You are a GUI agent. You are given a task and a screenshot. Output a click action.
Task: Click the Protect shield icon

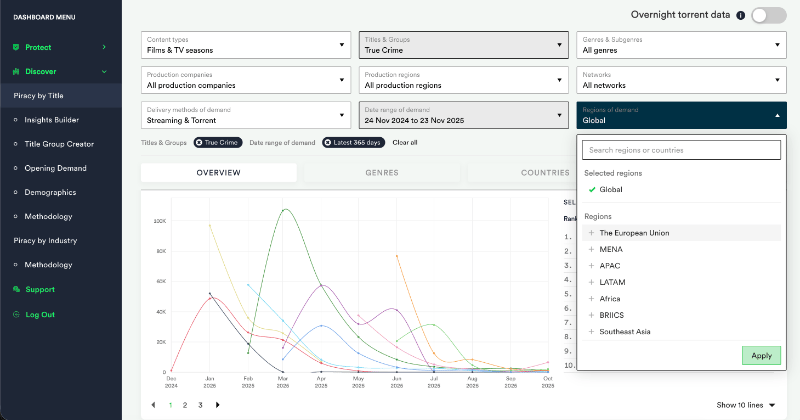pos(16,47)
